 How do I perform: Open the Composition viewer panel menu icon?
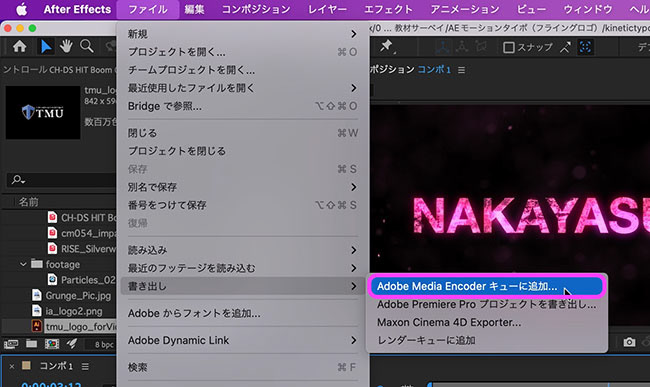click(x=461, y=70)
